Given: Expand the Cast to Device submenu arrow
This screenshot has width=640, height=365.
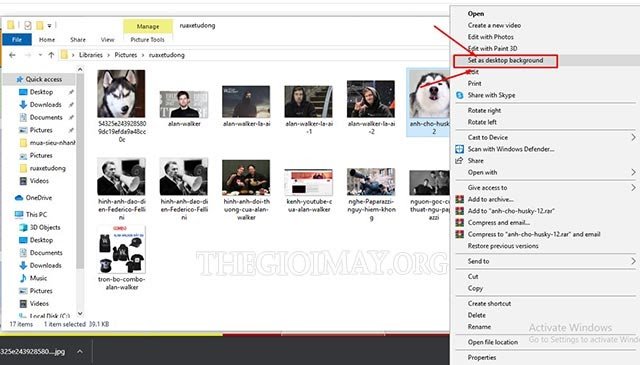Looking at the screenshot, I should tap(633, 137).
